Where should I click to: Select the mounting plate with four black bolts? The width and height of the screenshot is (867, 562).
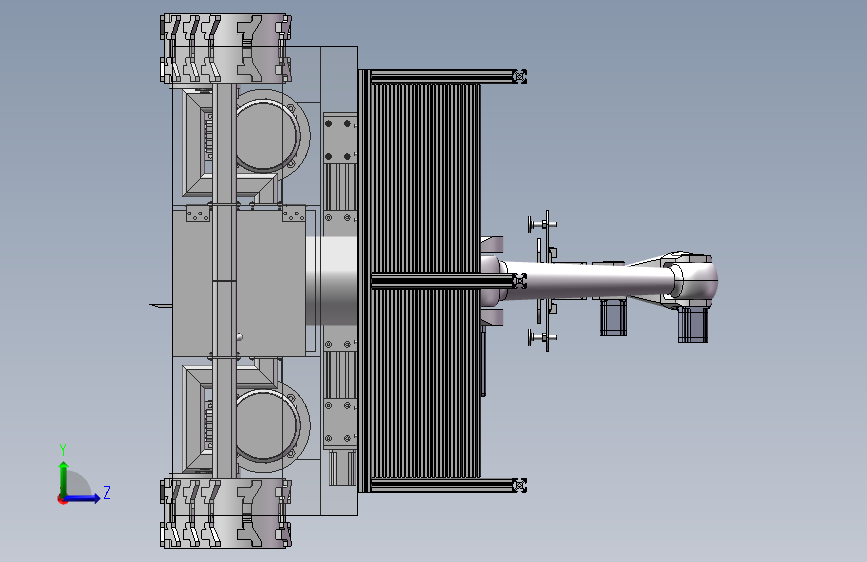340,138
